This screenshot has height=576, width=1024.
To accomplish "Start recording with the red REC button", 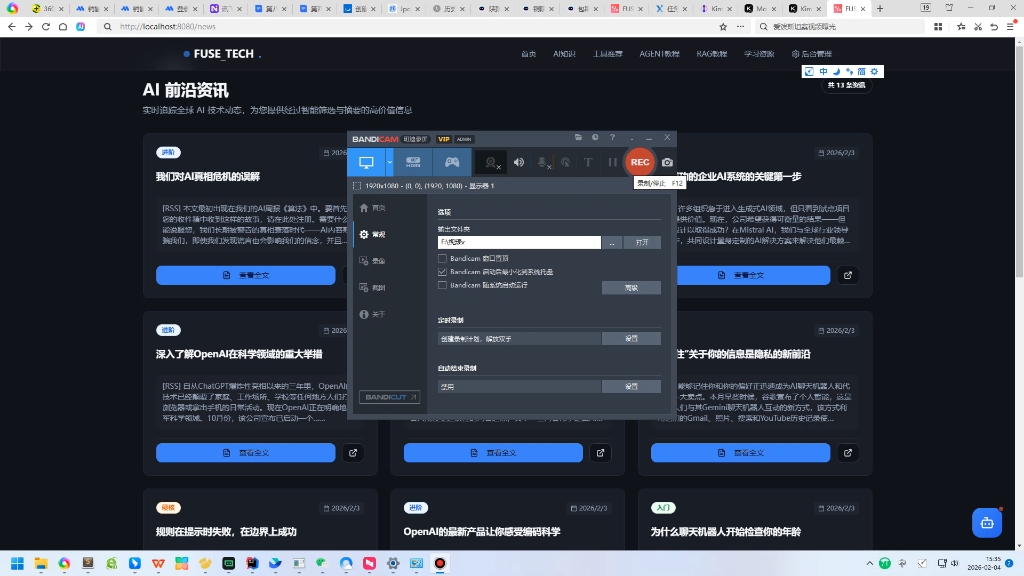I will click(x=639, y=162).
